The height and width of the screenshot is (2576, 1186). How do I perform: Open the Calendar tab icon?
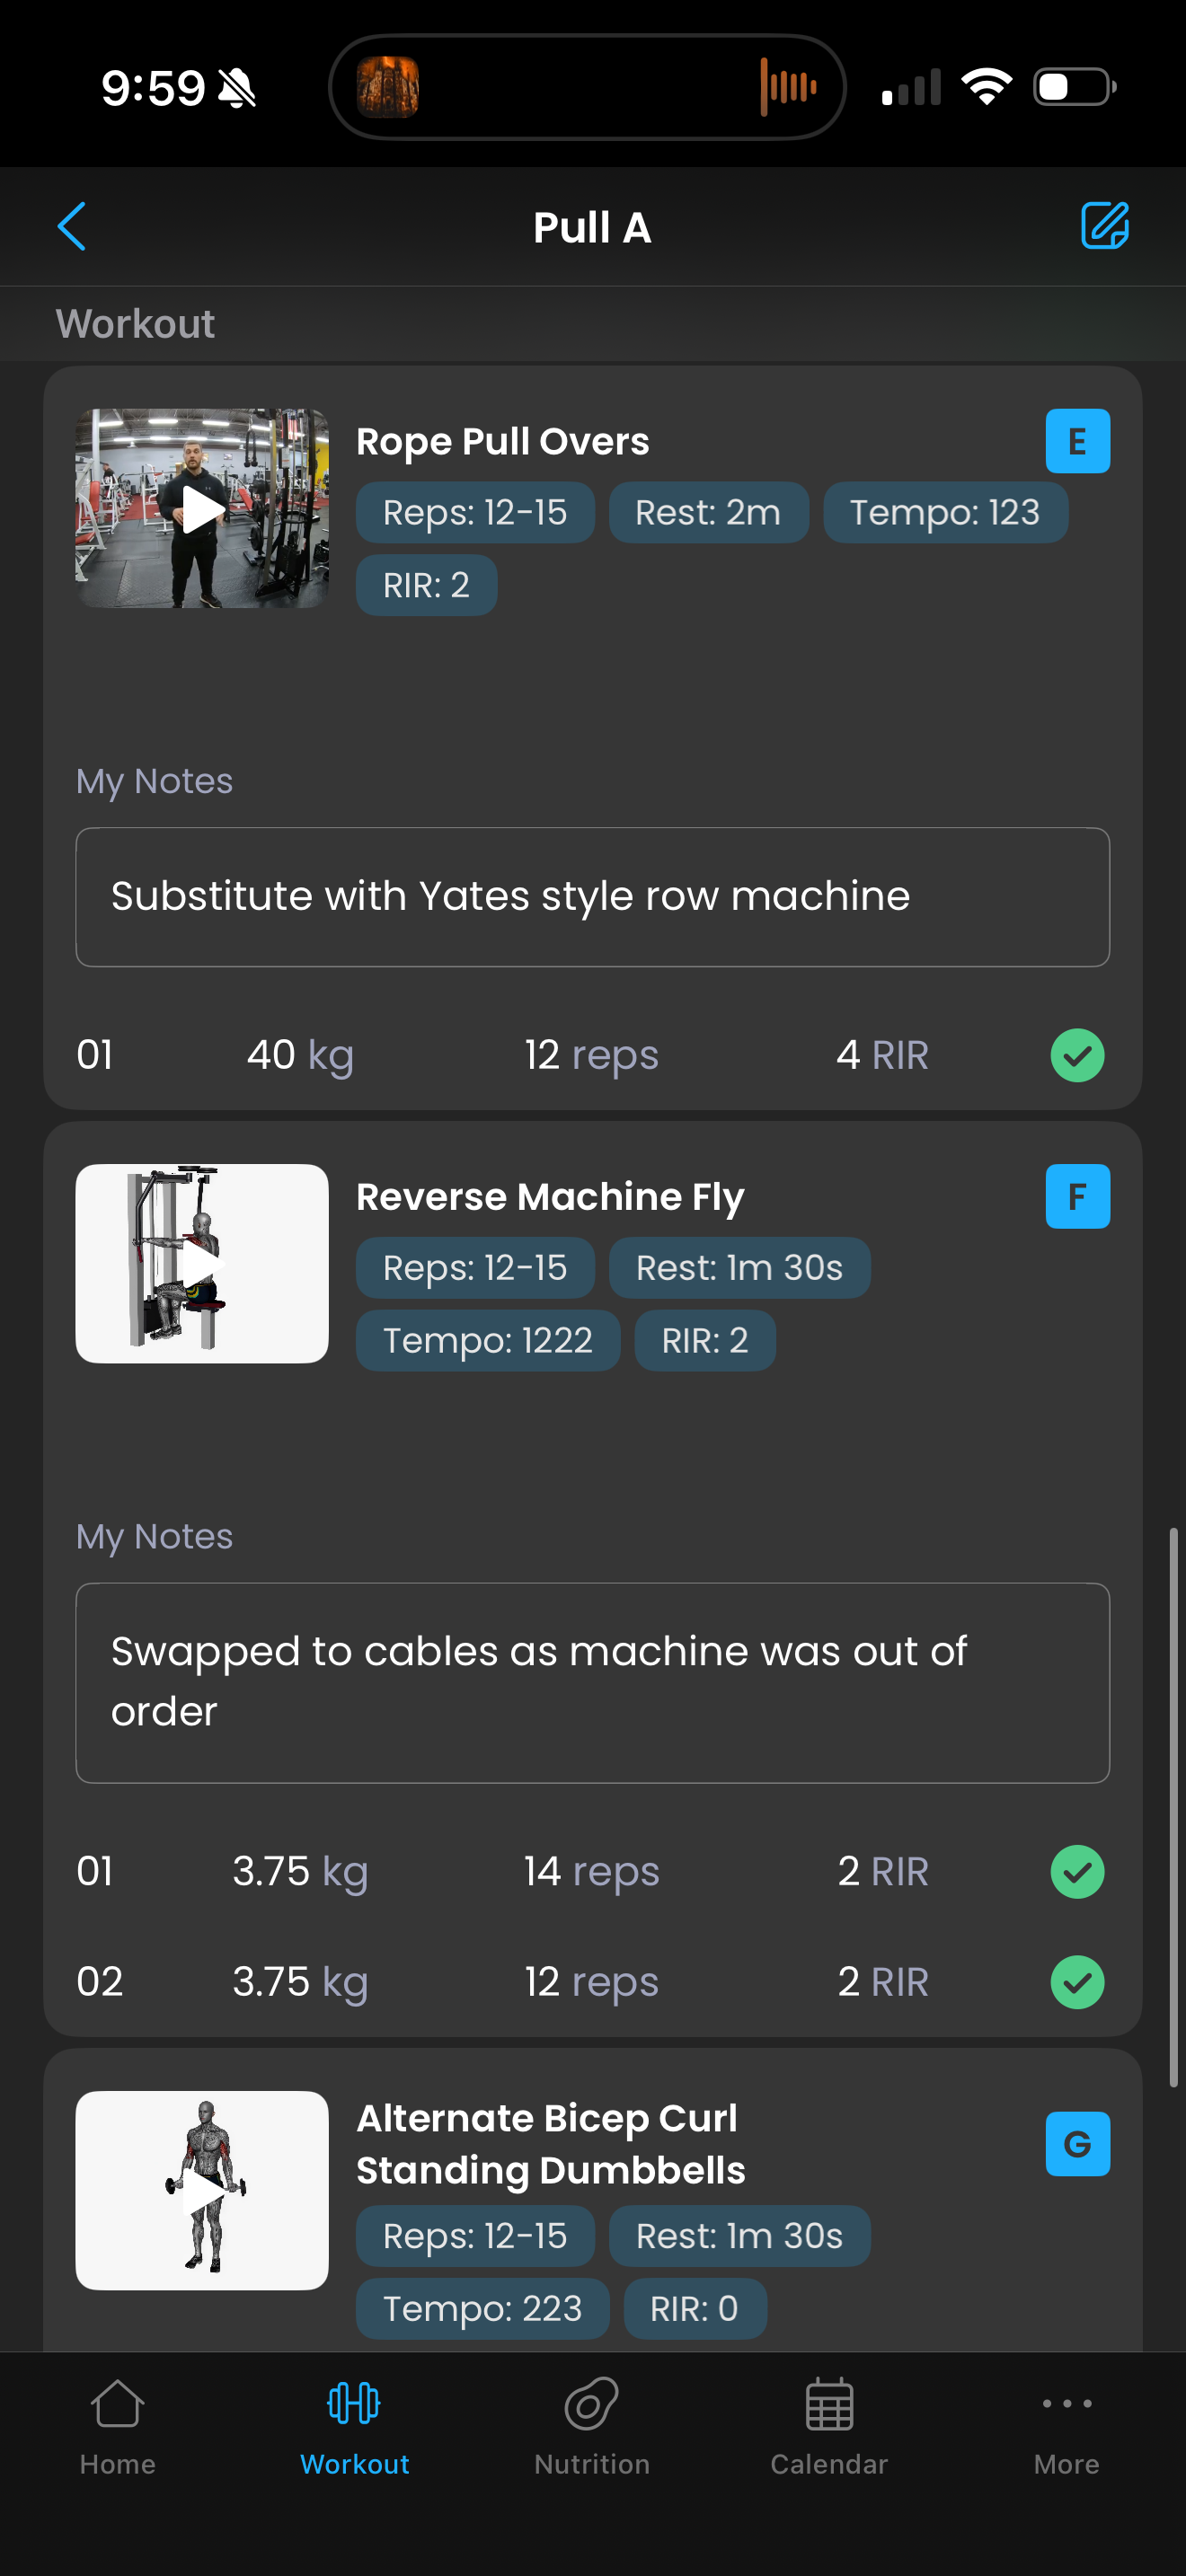tap(829, 2406)
